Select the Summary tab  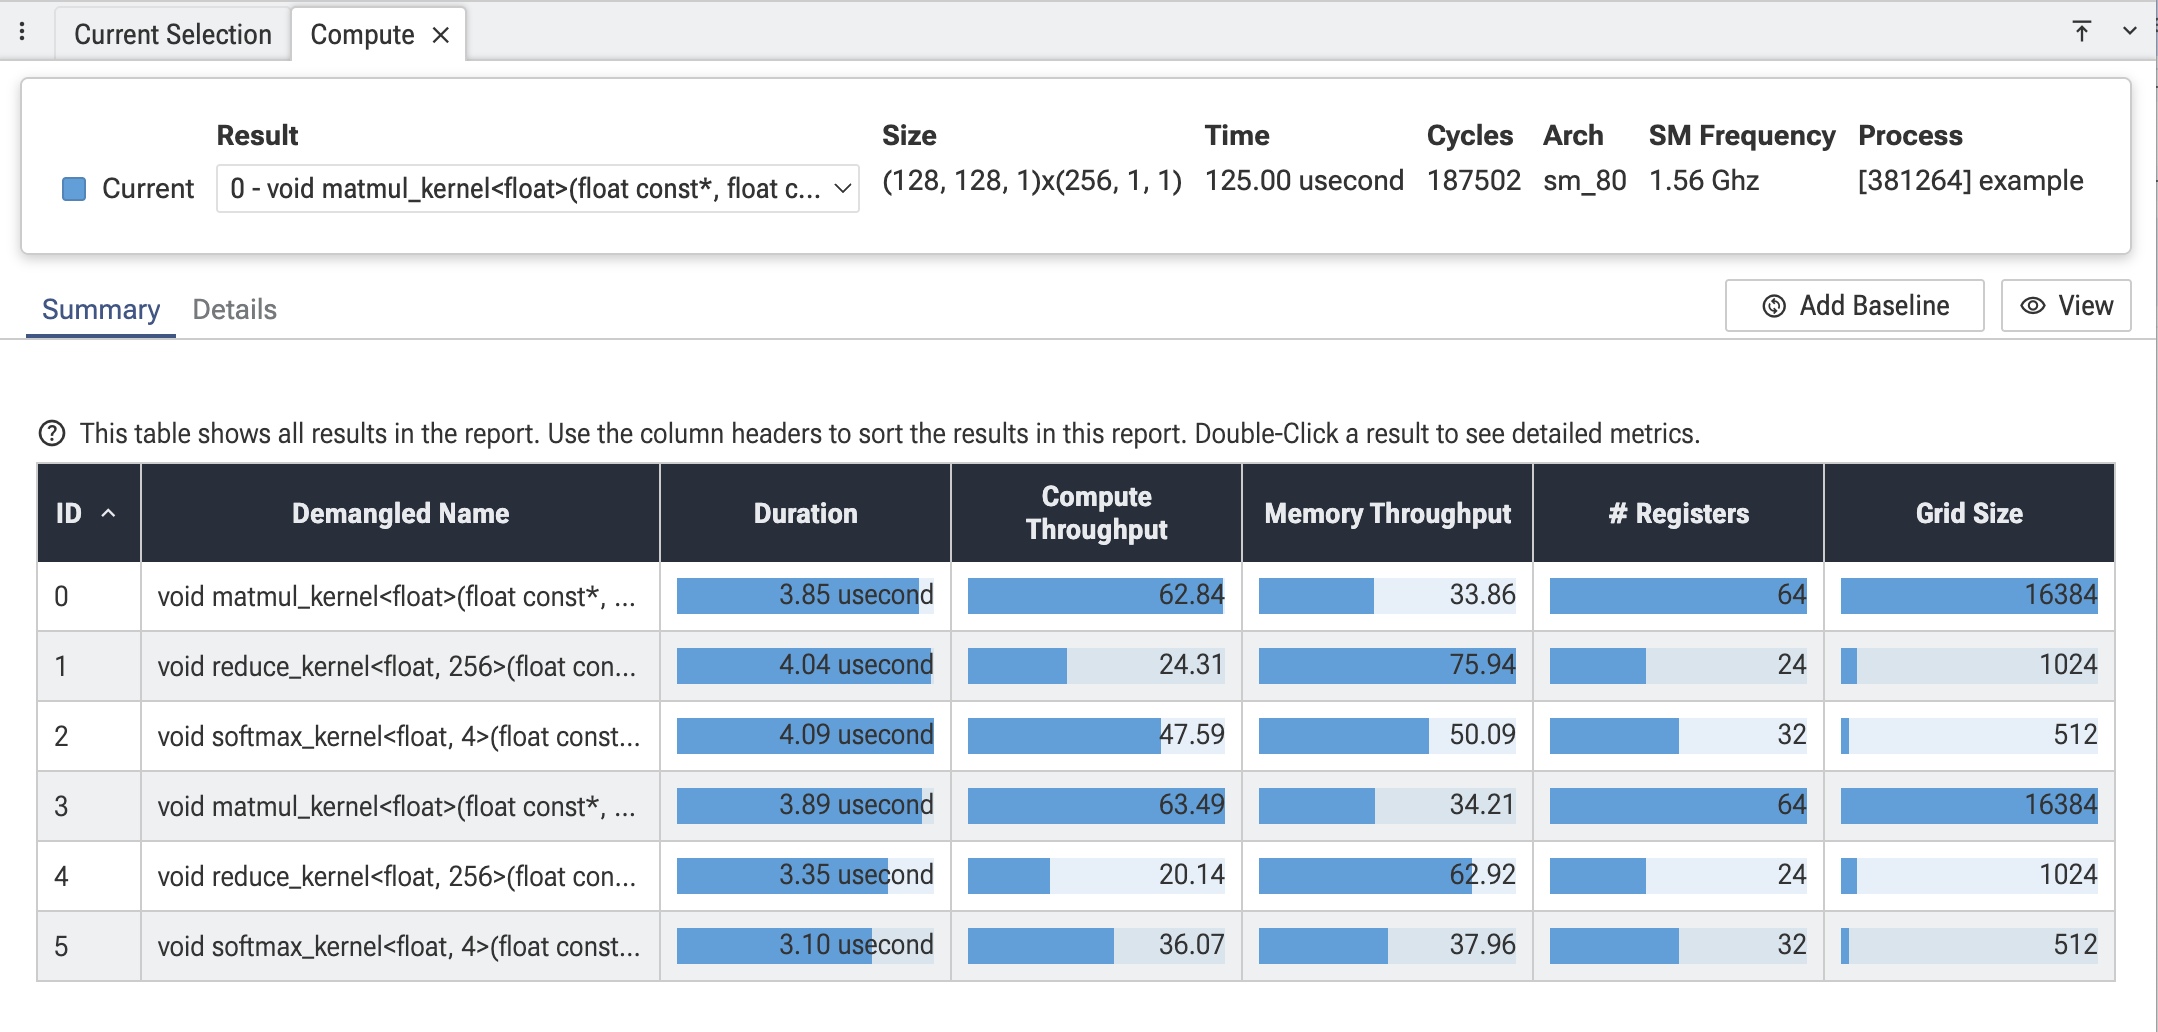tap(101, 309)
